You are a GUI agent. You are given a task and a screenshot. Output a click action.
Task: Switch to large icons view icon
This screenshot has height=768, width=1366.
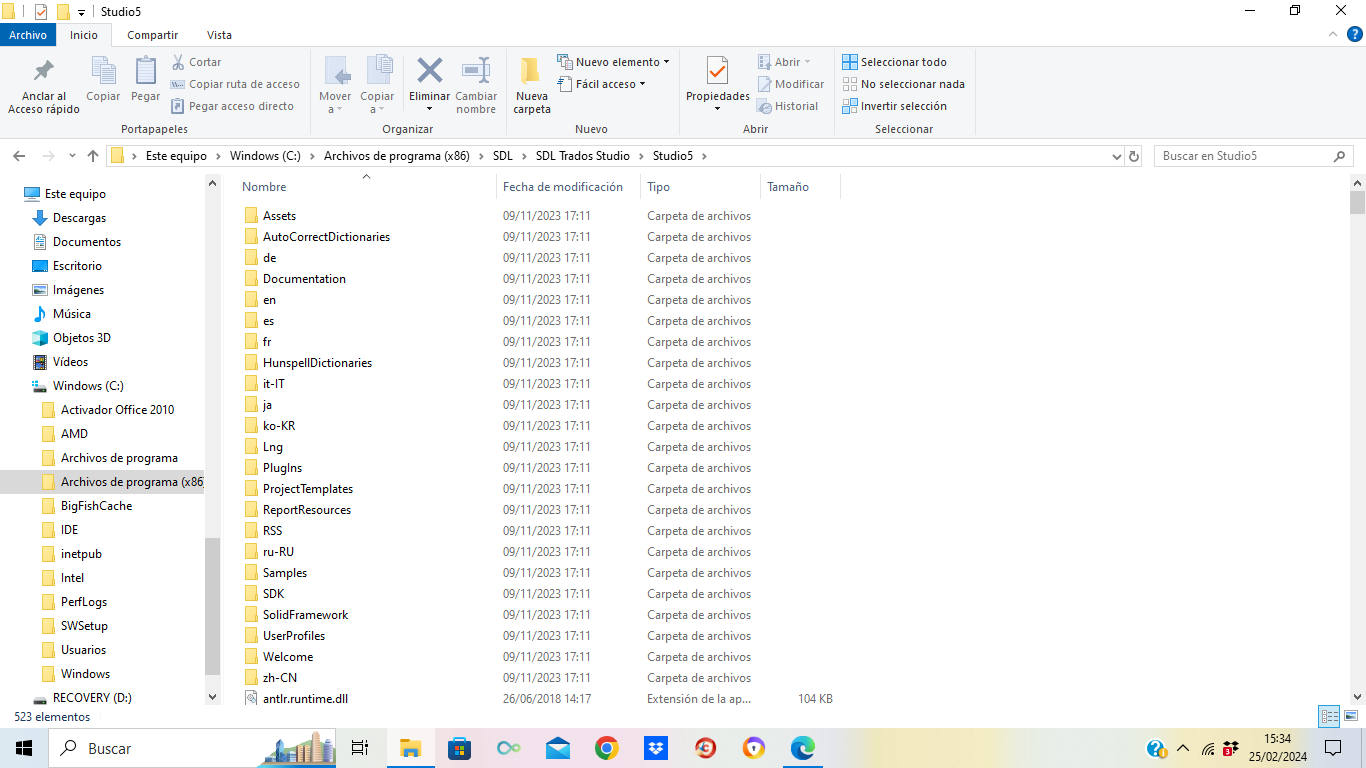pyautogui.click(x=1351, y=716)
